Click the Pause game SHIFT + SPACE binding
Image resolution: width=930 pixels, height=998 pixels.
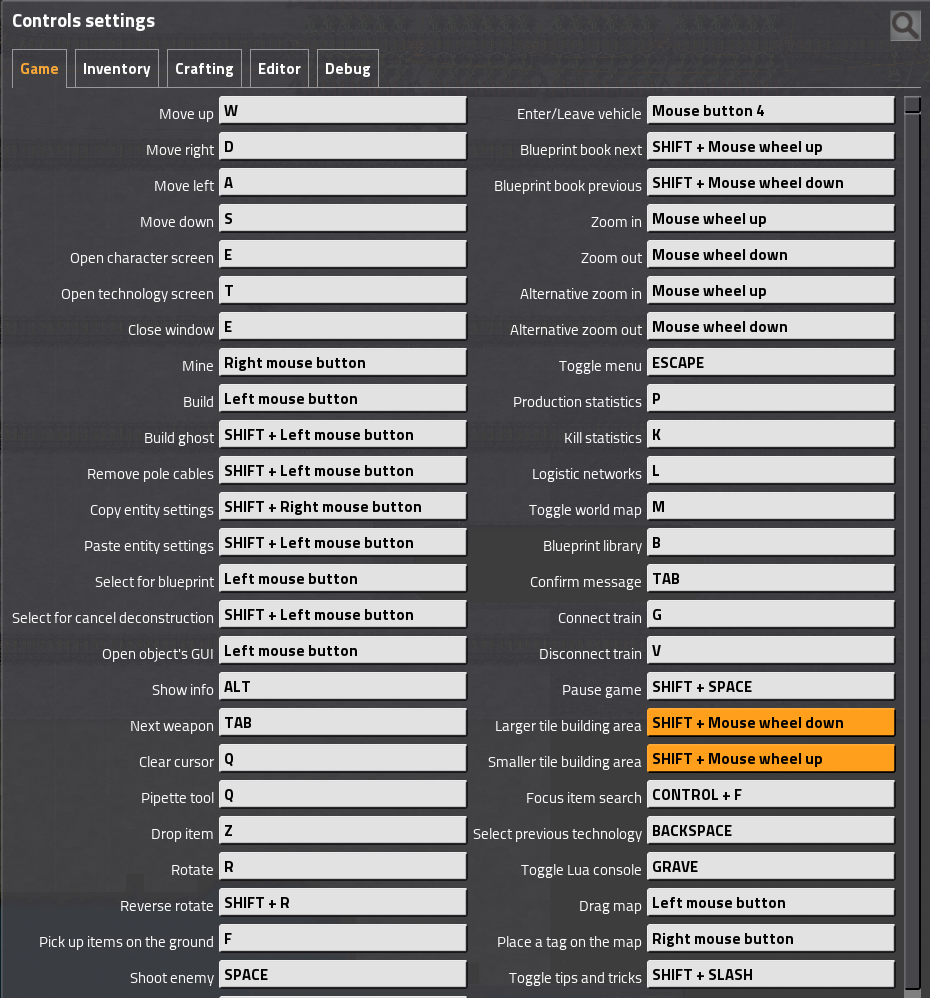(x=770, y=687)
